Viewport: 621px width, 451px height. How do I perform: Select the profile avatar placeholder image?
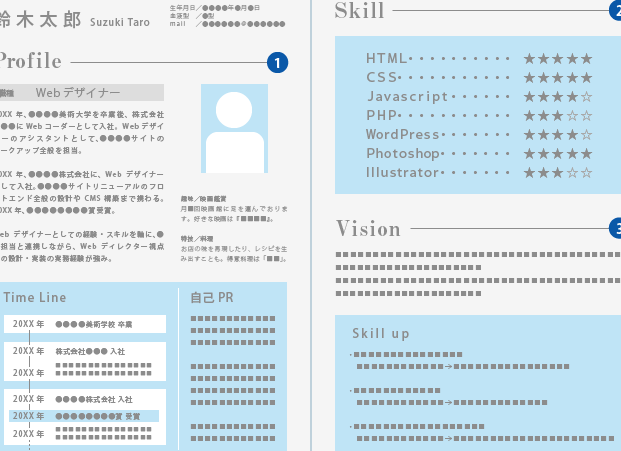(234, 129)
